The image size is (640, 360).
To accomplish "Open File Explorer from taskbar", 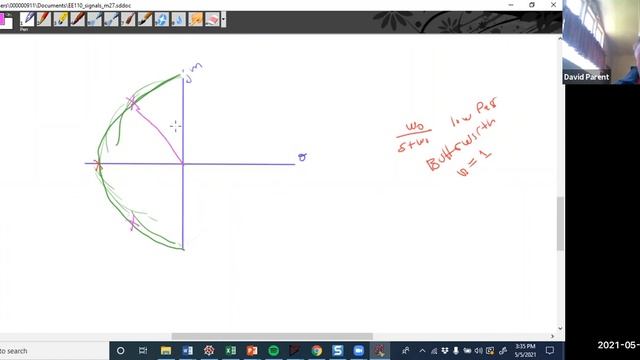I will (x=166, y=351).
